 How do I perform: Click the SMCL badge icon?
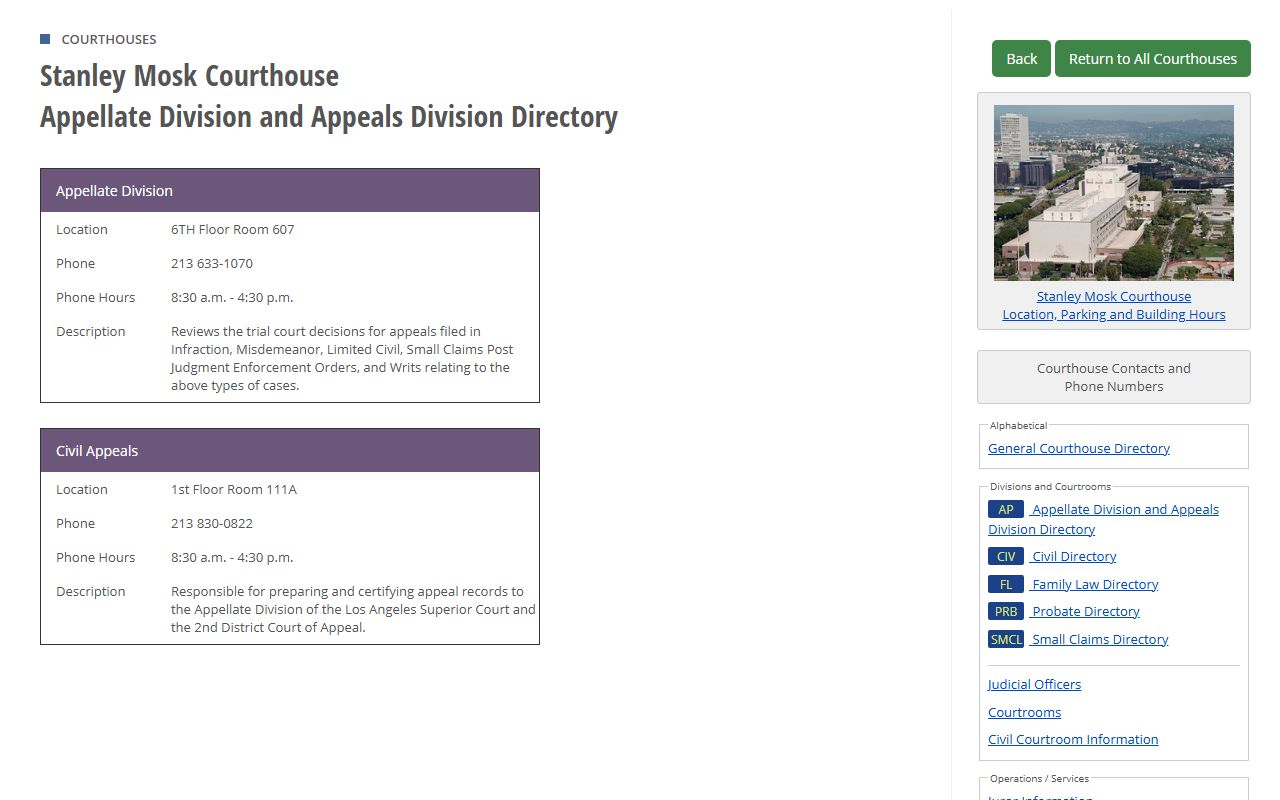tap(1006, 639)
